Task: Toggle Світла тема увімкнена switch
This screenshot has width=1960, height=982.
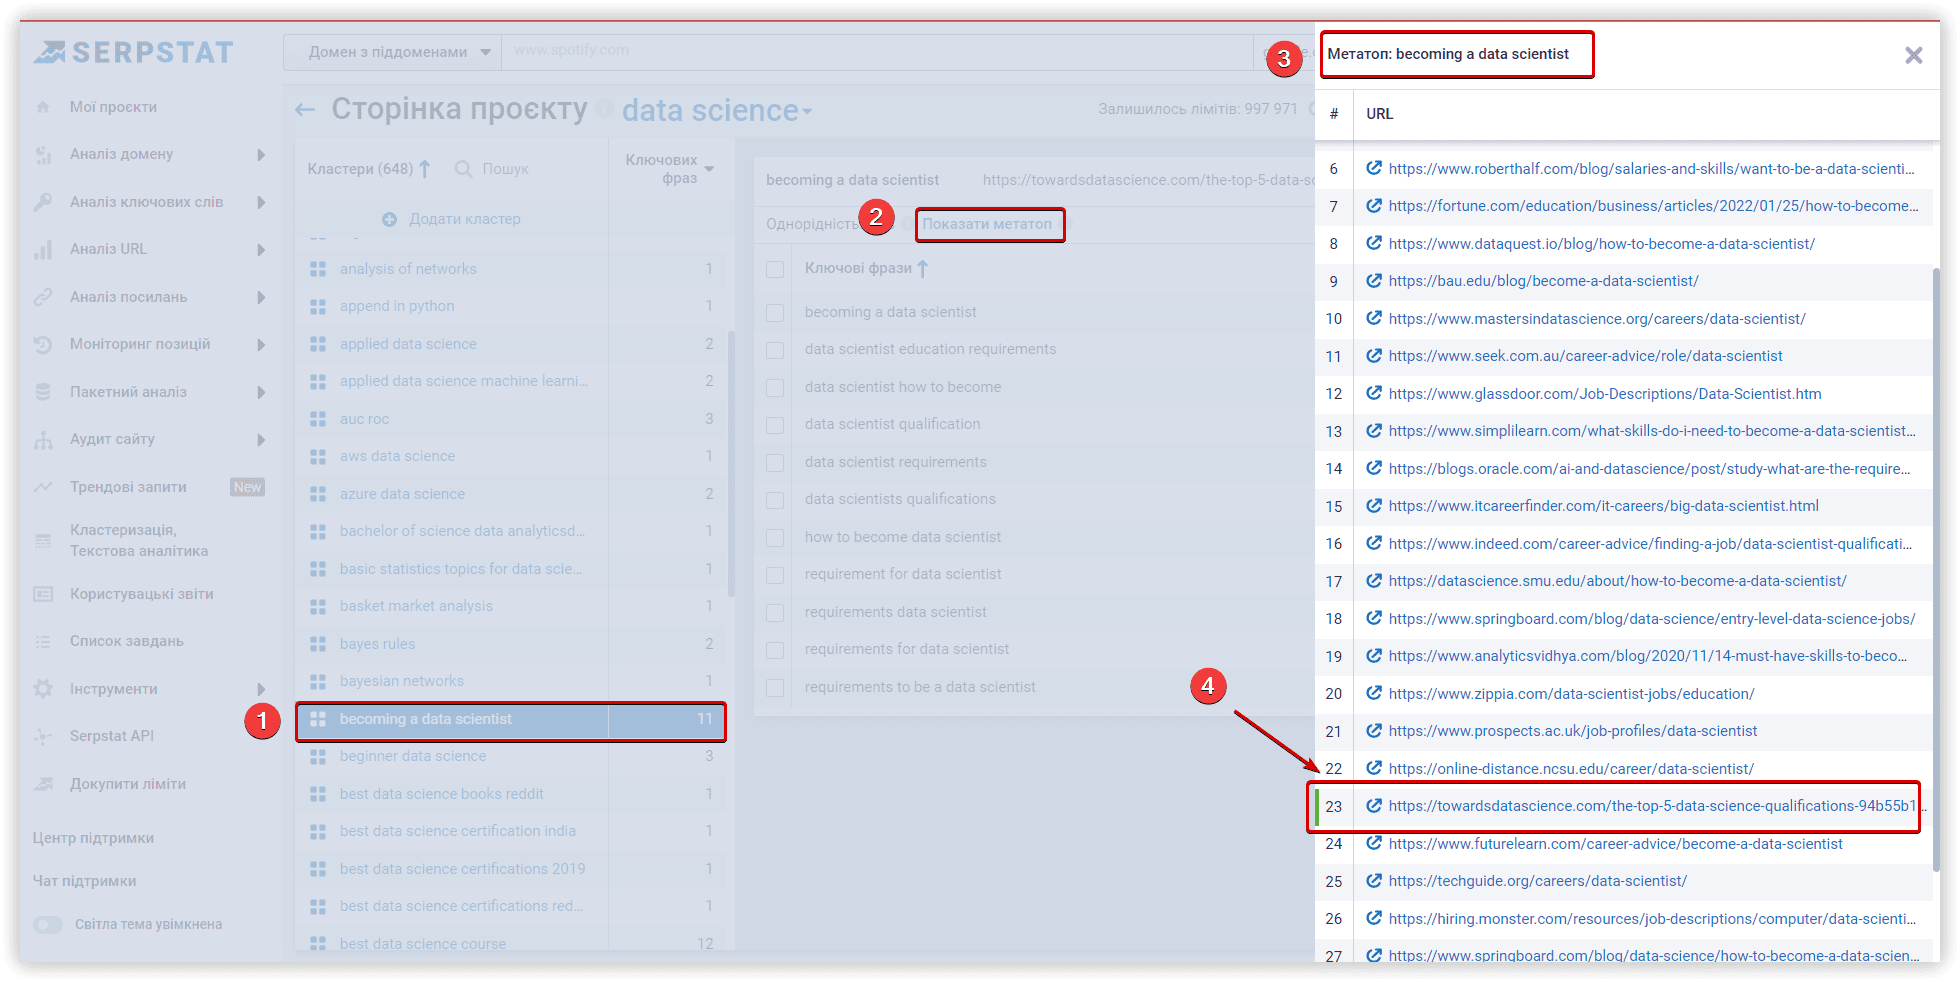Action: (x=47, y=925)
